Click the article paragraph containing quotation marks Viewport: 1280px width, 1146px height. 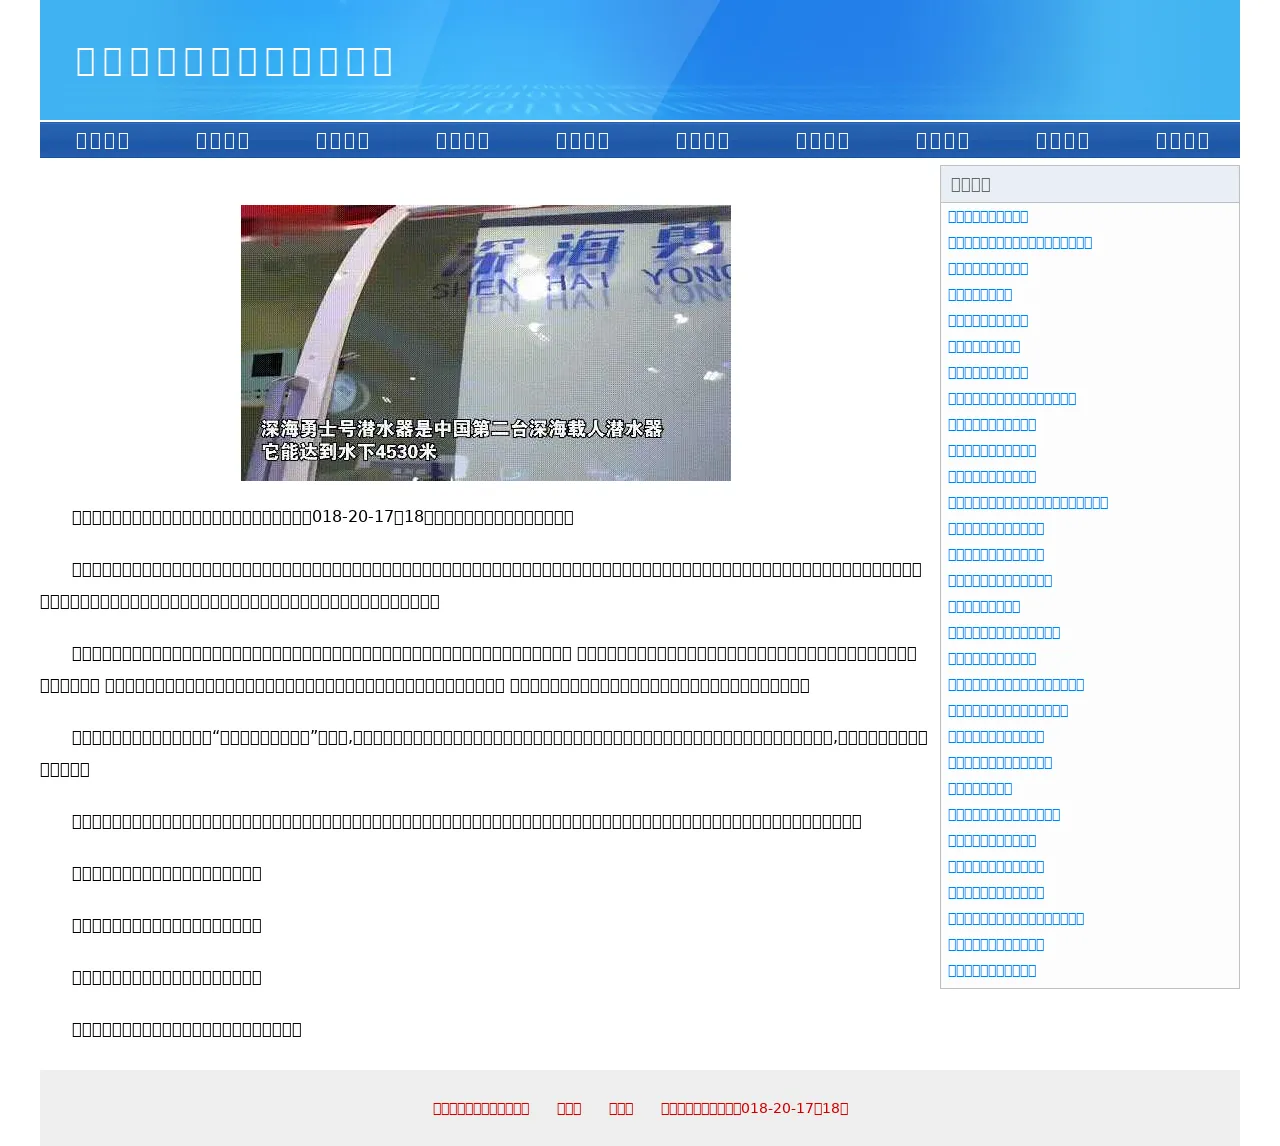coord(484,753)
